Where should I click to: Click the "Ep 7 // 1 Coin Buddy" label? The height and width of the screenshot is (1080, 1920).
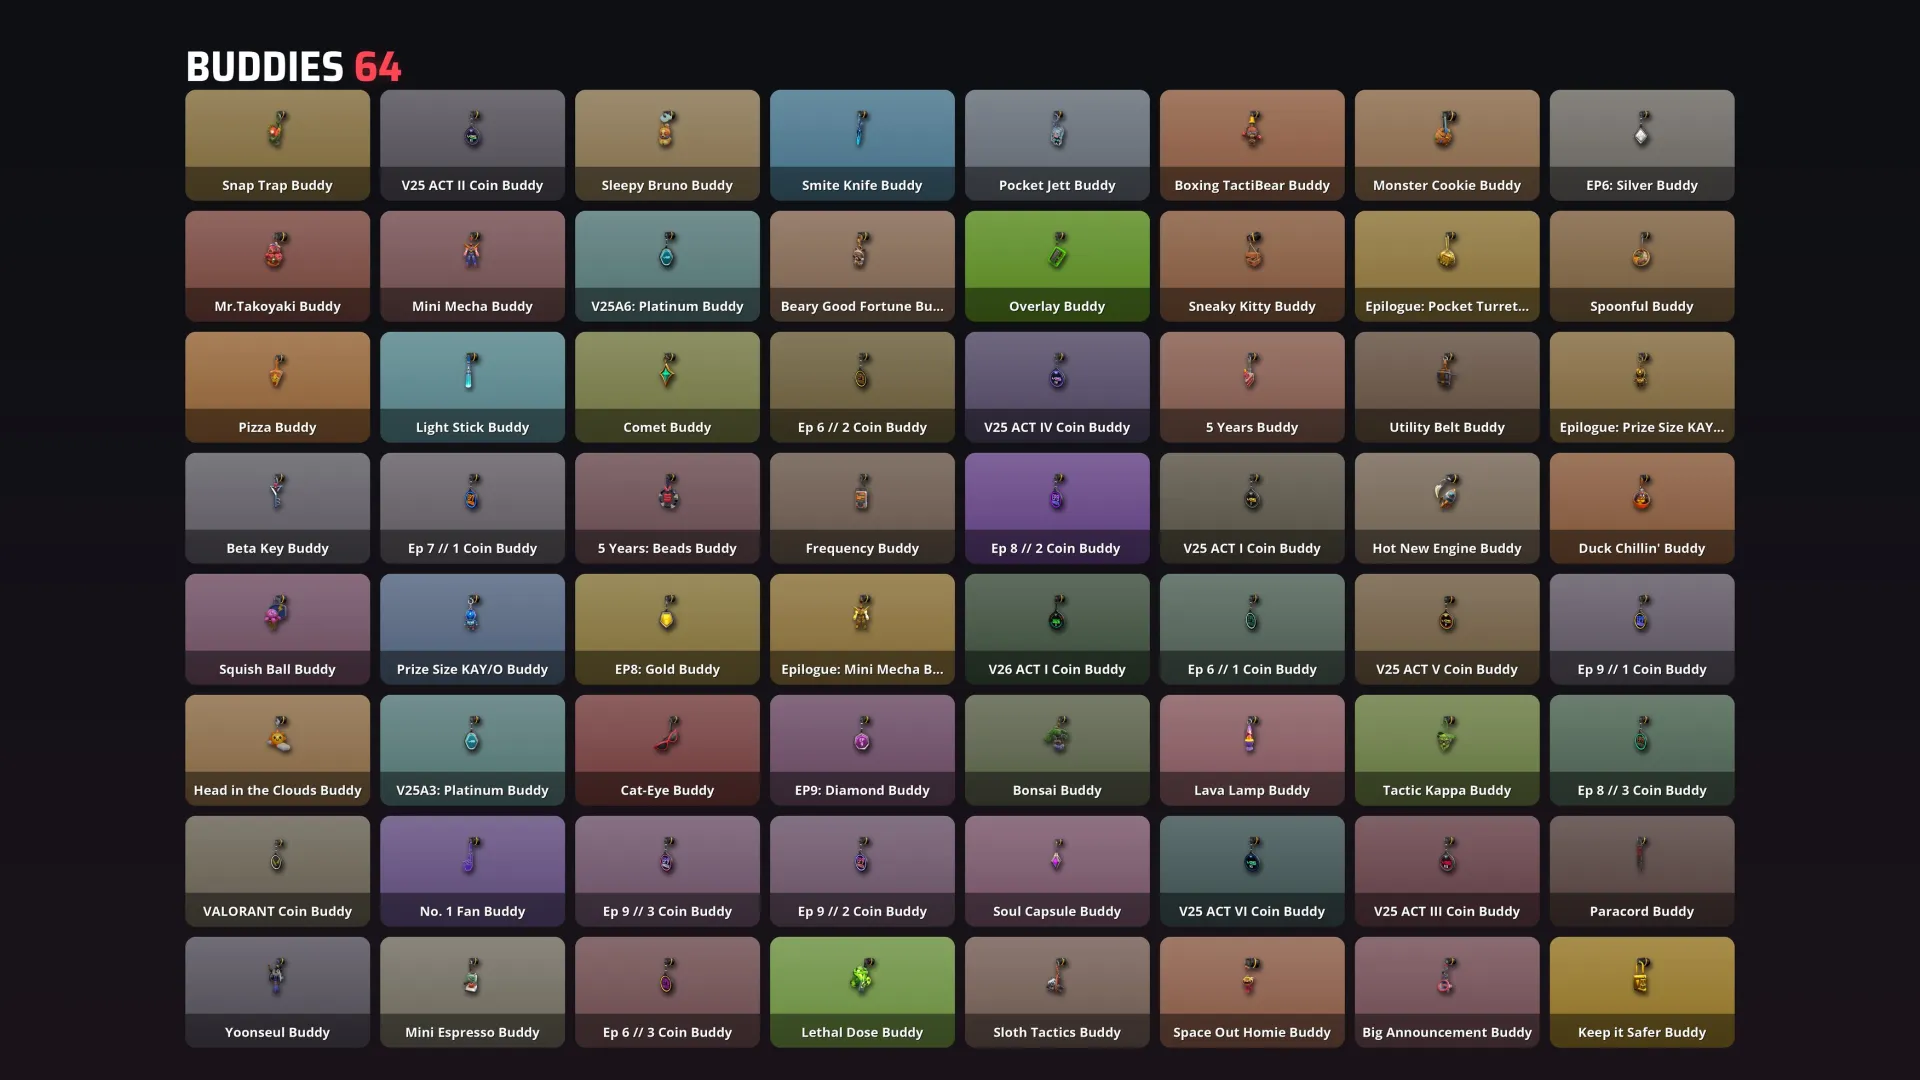coord(472,548)
